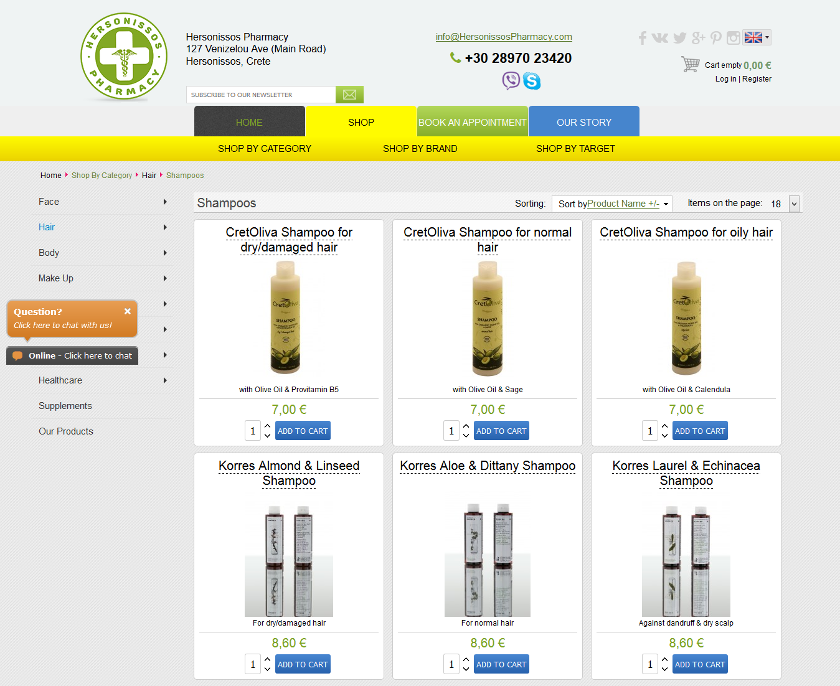Increase quantity for CretOliva oily hair shampoo
840x686 pixels.
click(x=665, y=426)
